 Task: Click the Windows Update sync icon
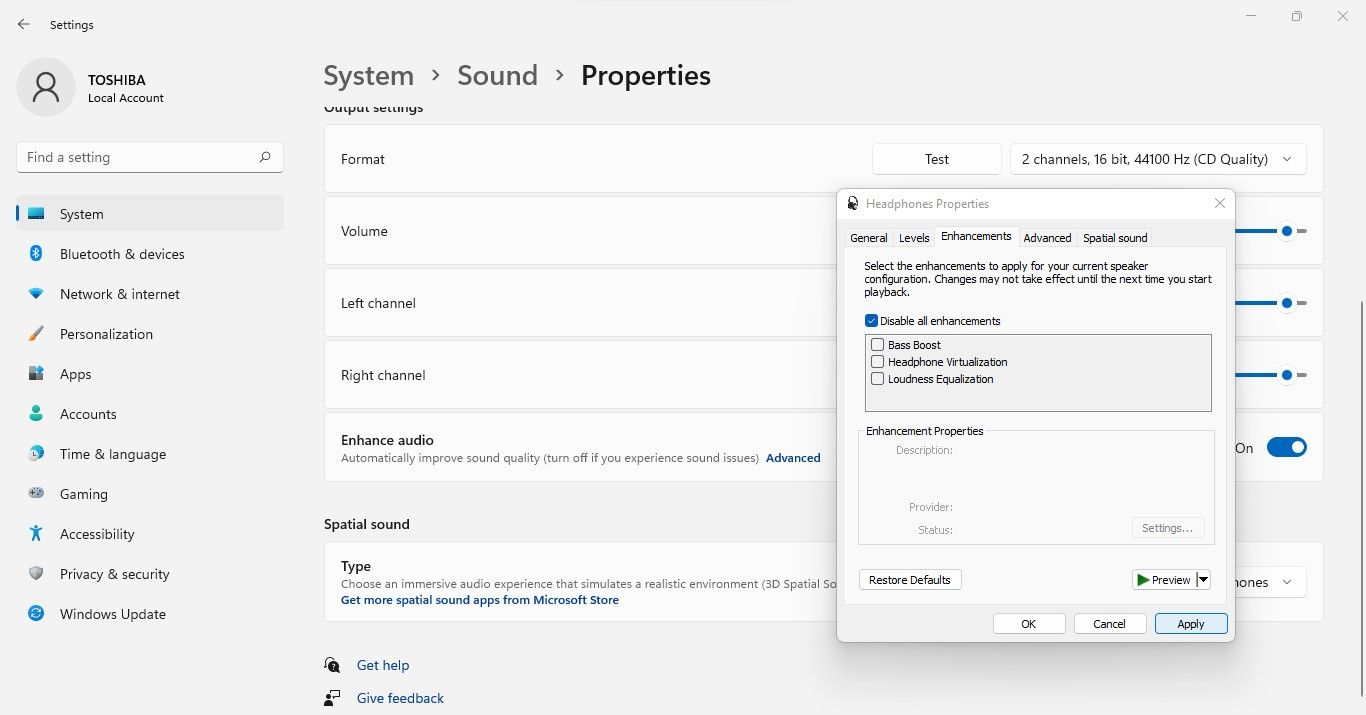(x=36, y=614)
